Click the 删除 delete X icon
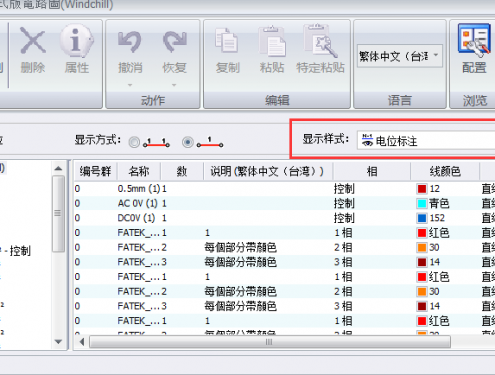Viewport: 495px width, 375px height. coord(33,41)
